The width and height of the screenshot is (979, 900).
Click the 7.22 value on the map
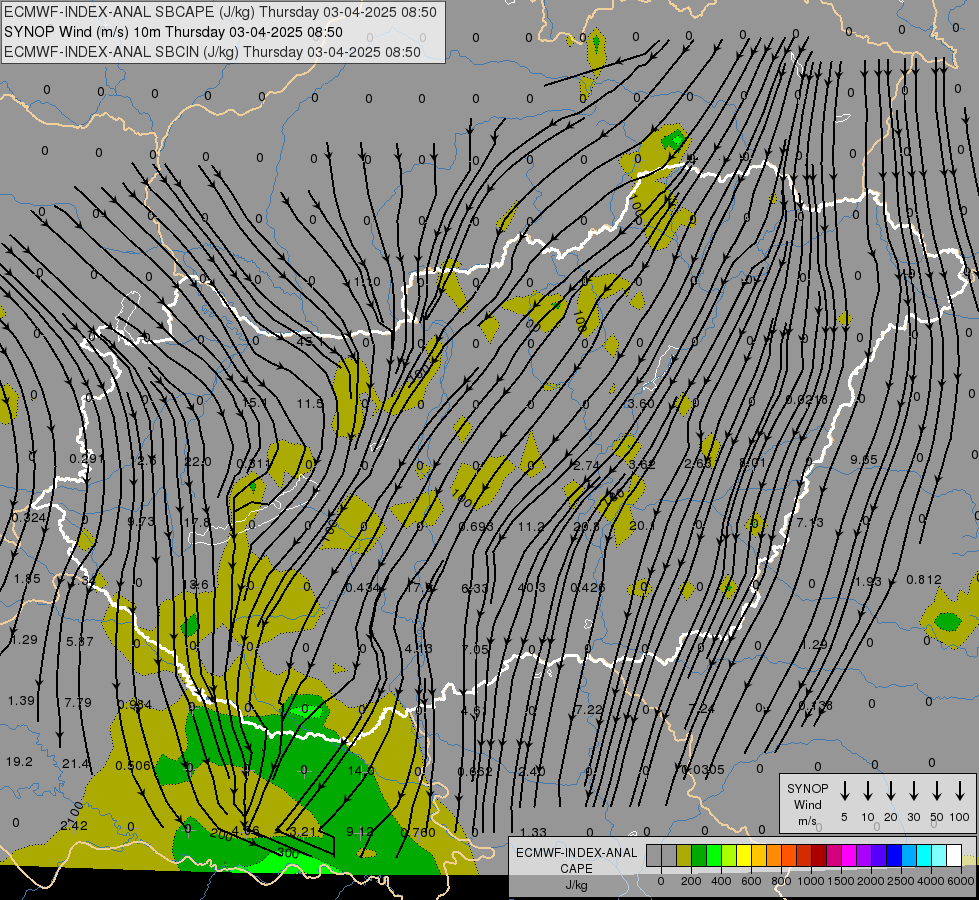589,710
